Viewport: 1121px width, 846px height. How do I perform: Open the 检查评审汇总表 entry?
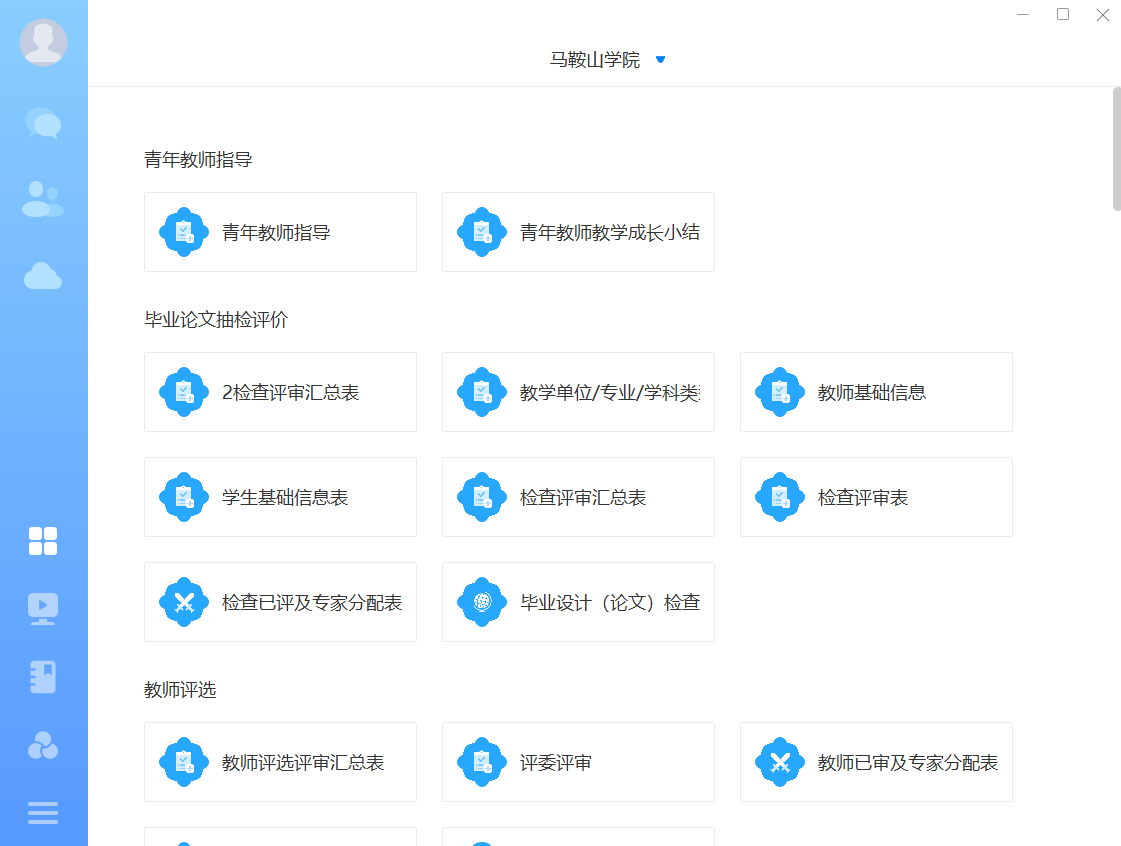pos(578,497)
